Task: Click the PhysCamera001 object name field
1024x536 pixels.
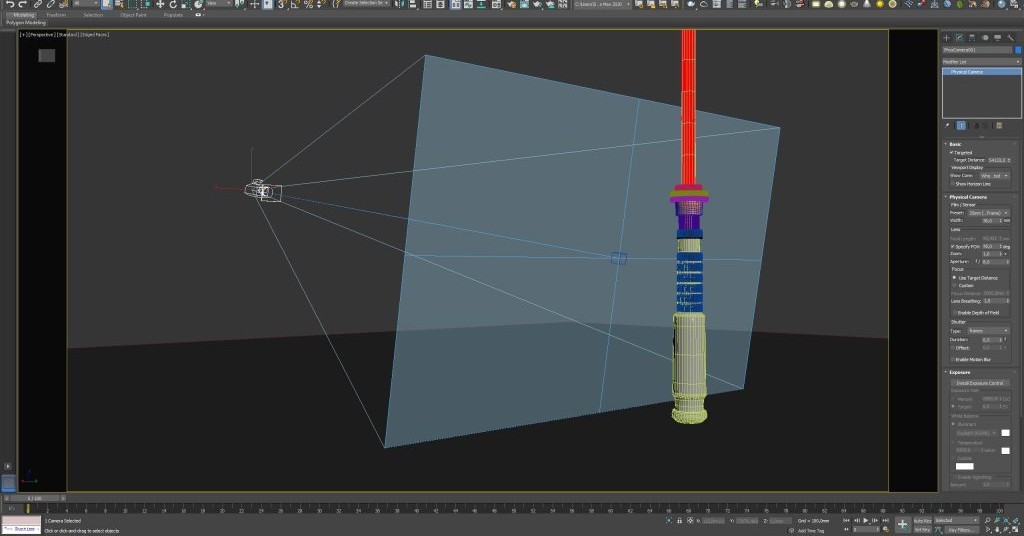Action: click(x=978, y=50)
